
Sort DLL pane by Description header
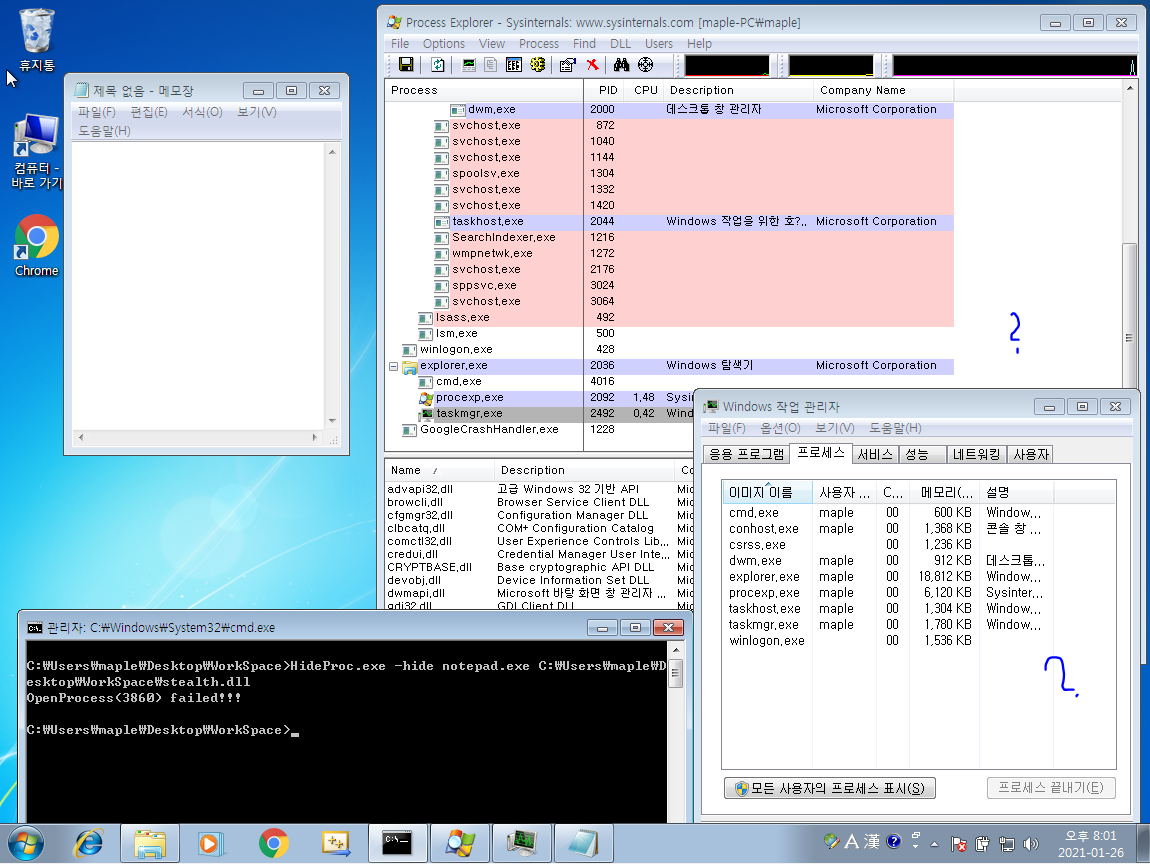click(584, 470)
